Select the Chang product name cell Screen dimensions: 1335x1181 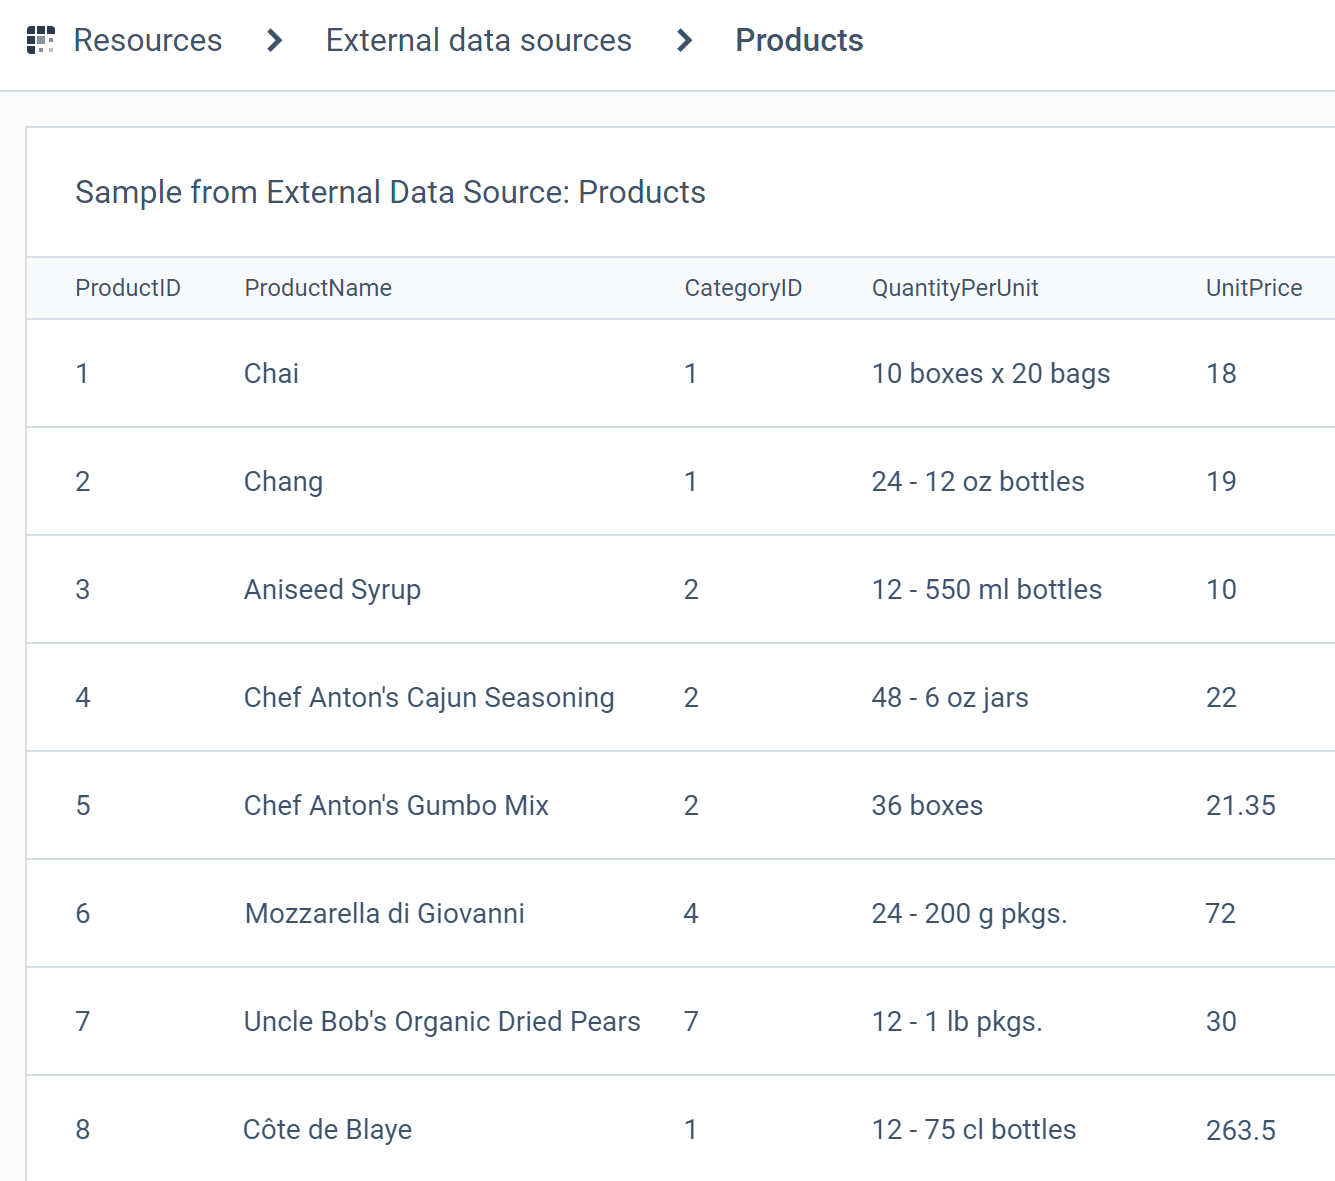click(x=283, y=482)
